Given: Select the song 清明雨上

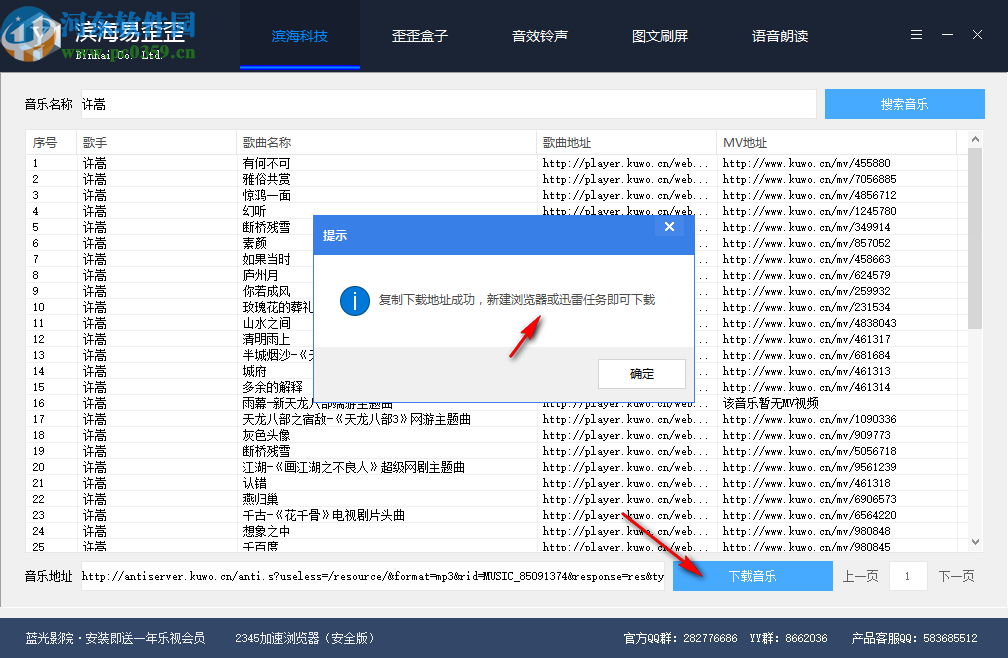Looking at the screenshot, I should (267, 339).
